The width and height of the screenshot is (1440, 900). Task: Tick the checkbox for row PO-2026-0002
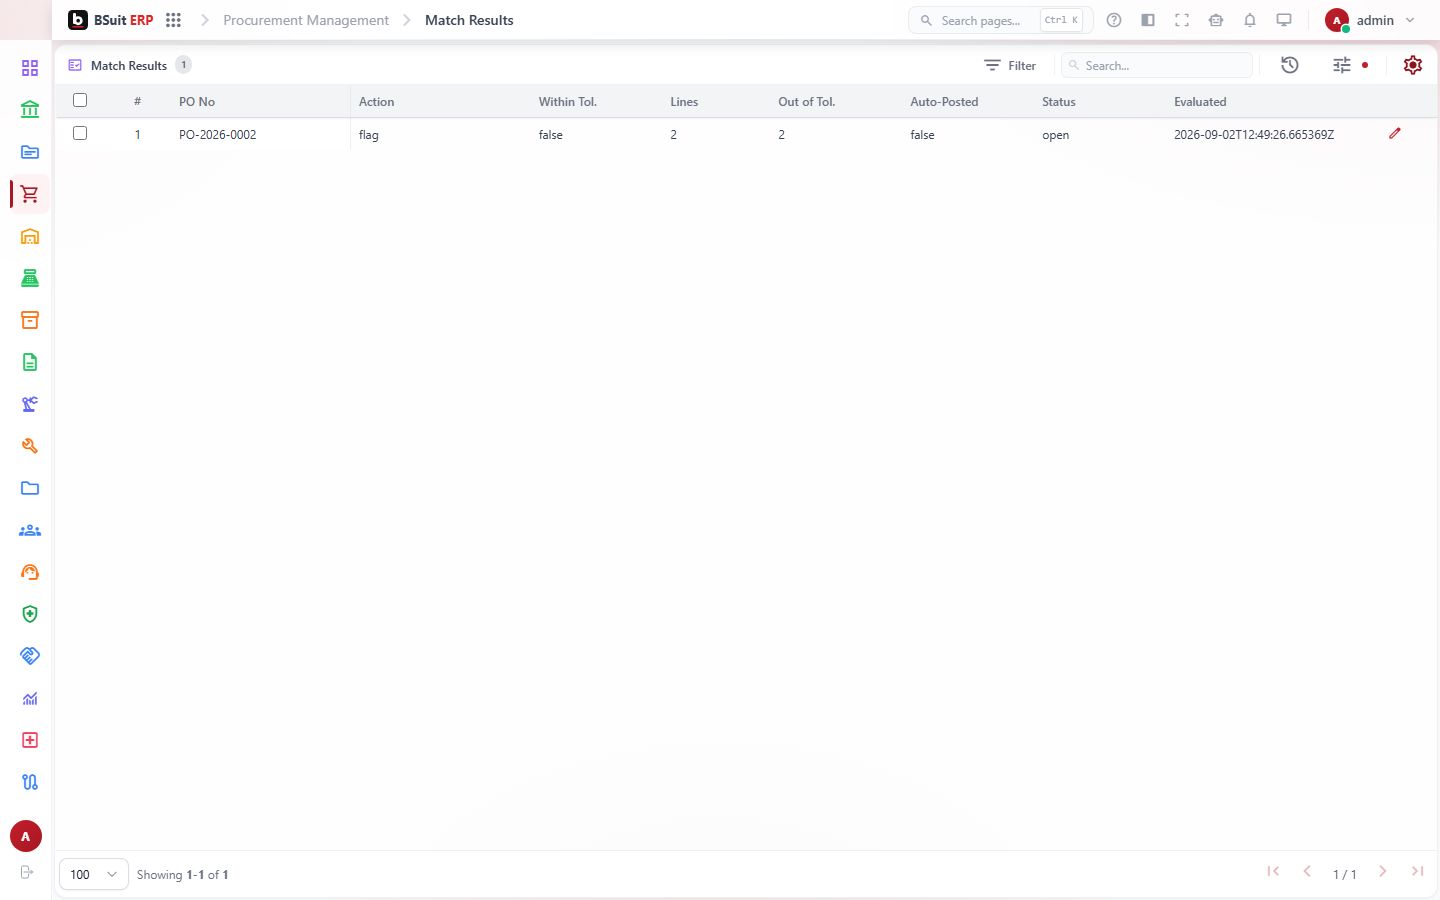(80, 133)
